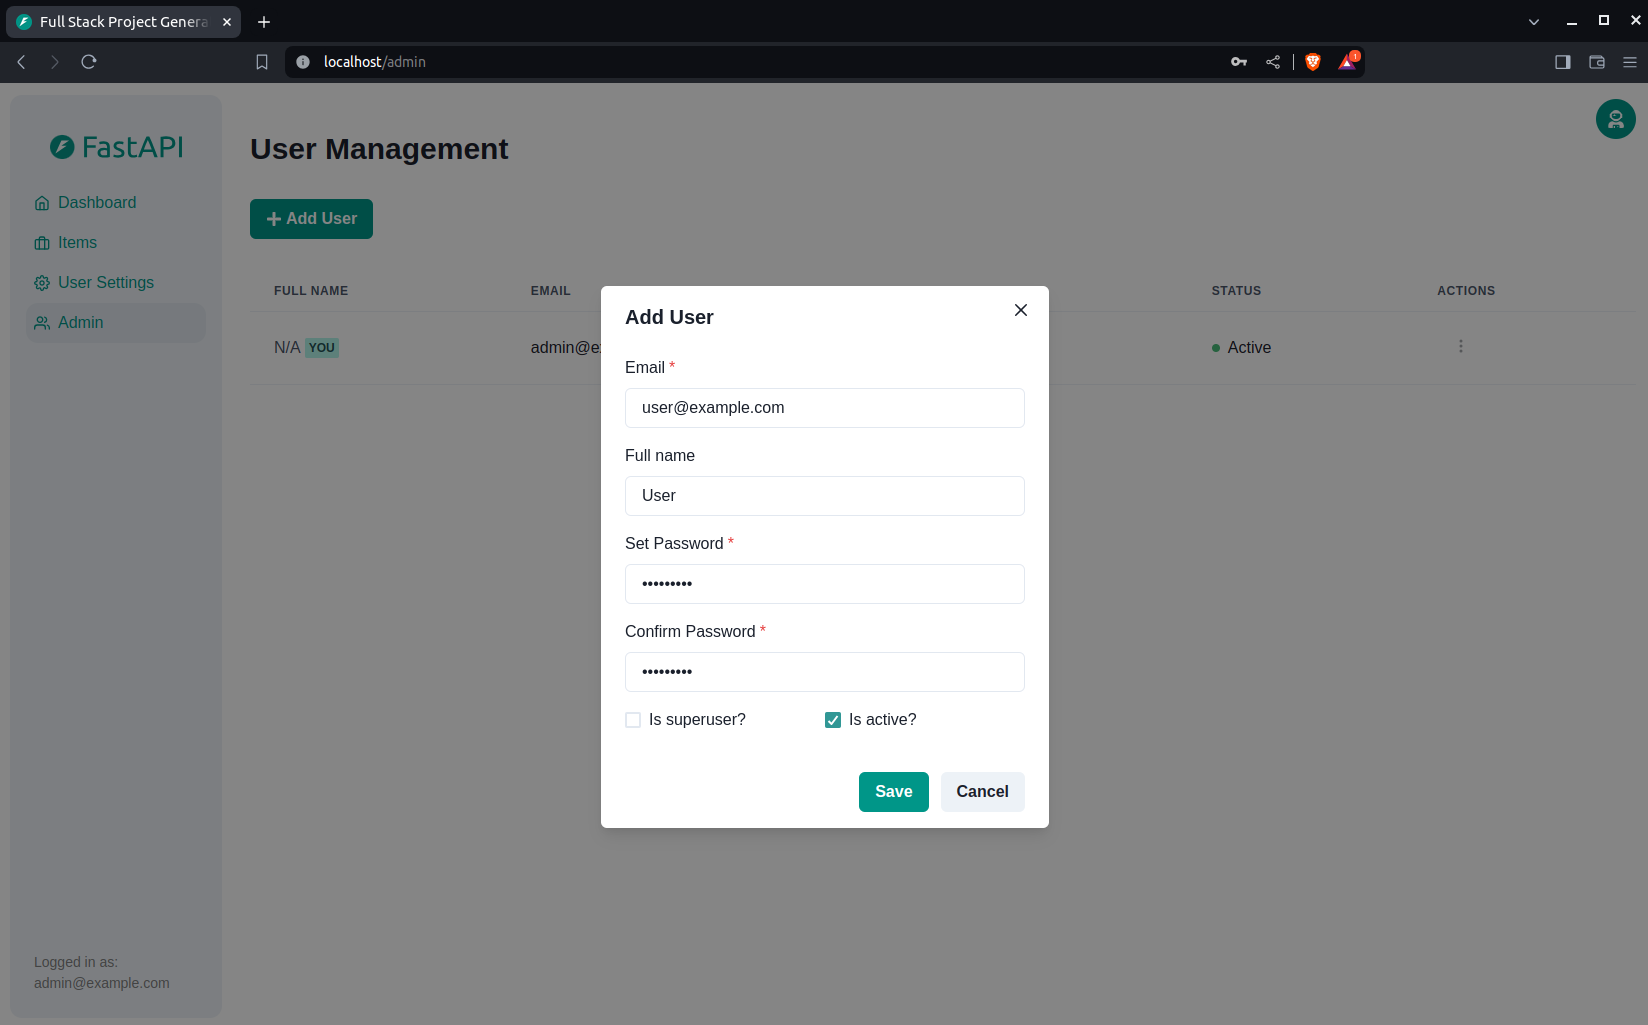Open the actions kebab menu for admin row
This screenshot has height=1025, width=1648.
1461,346
